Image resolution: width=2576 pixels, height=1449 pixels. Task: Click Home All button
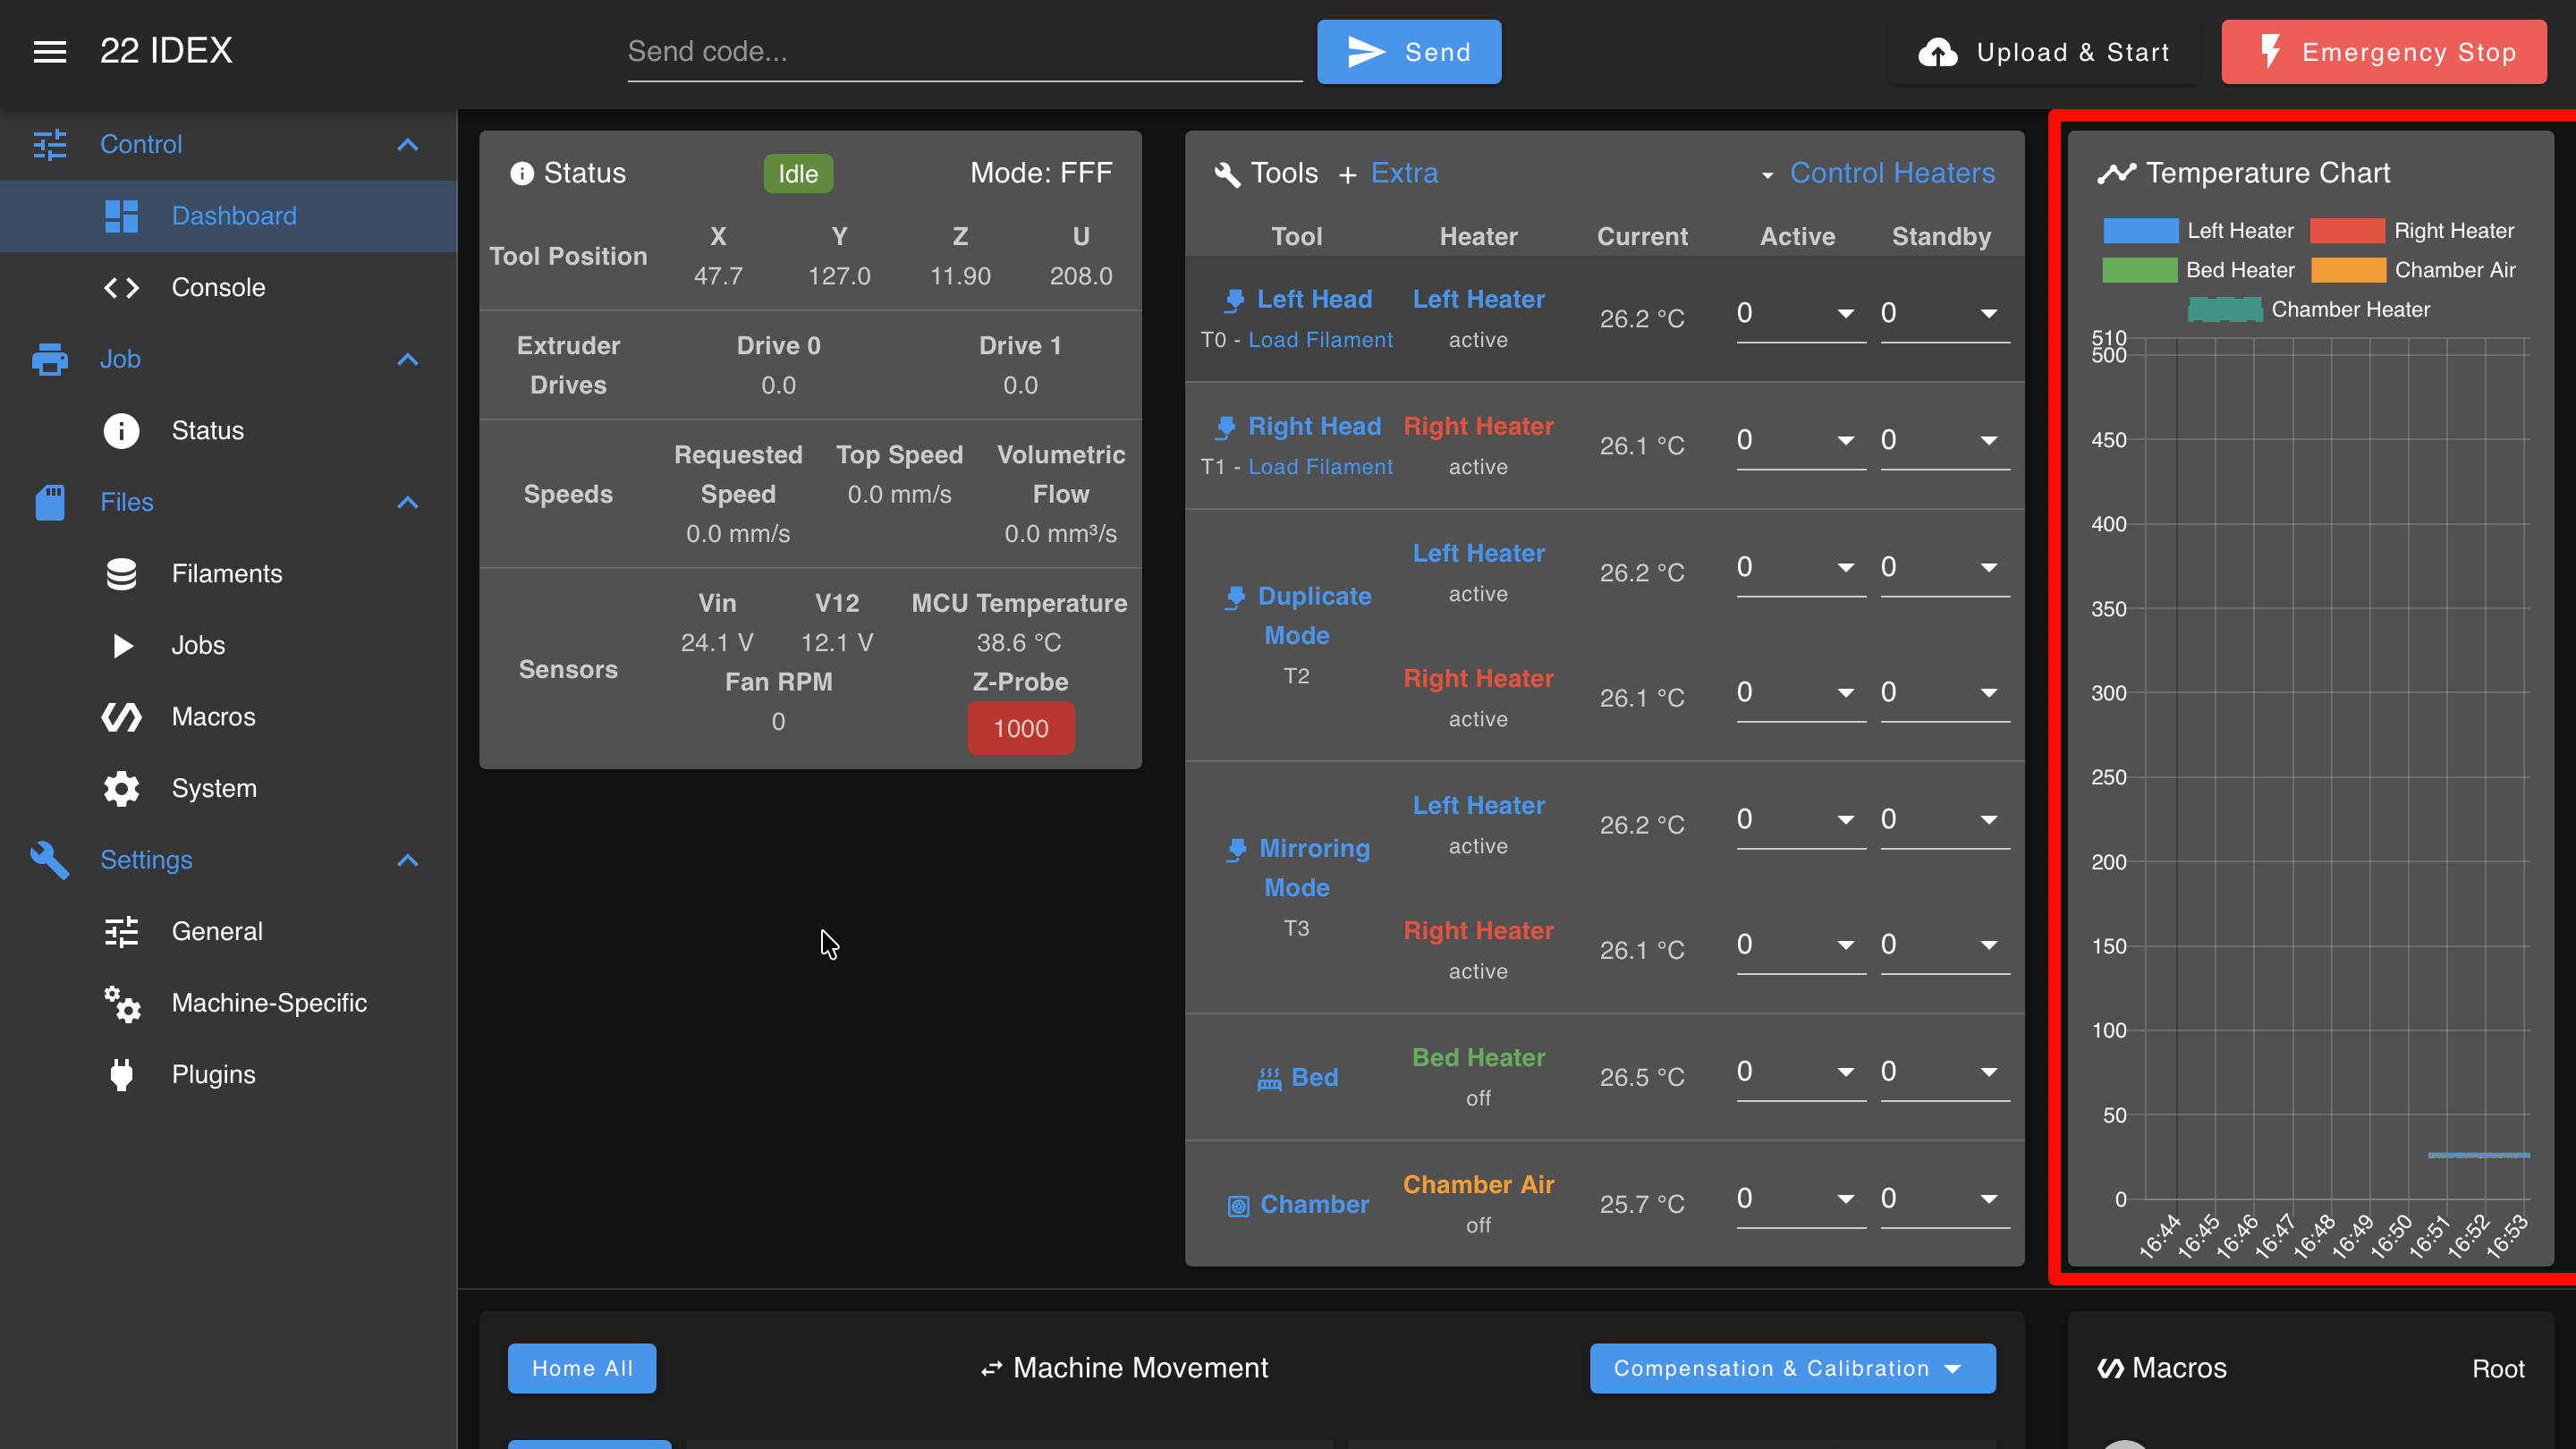pyautogui.click(x=582, y=1369)
